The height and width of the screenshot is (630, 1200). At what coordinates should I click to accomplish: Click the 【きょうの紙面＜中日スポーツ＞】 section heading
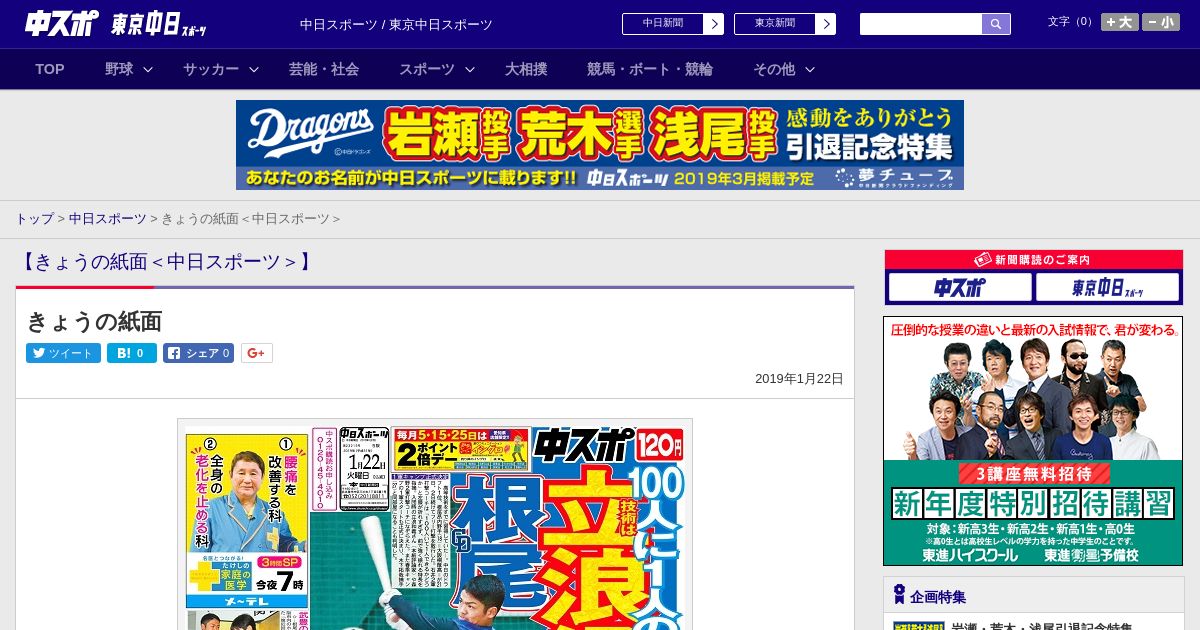[x=166, y=262]
